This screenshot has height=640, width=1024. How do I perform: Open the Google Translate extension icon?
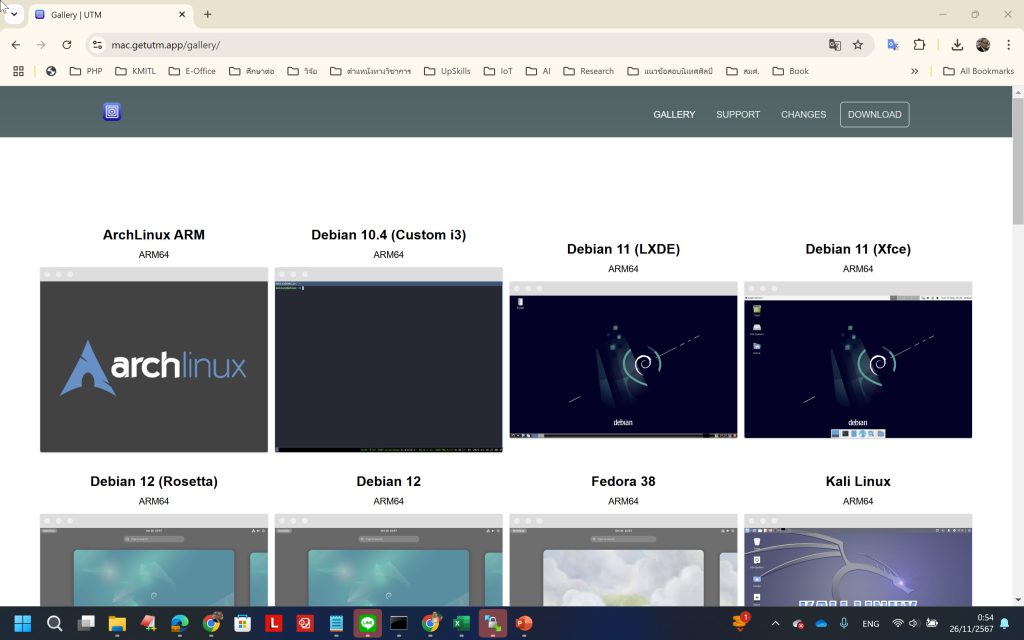[893, 45]
